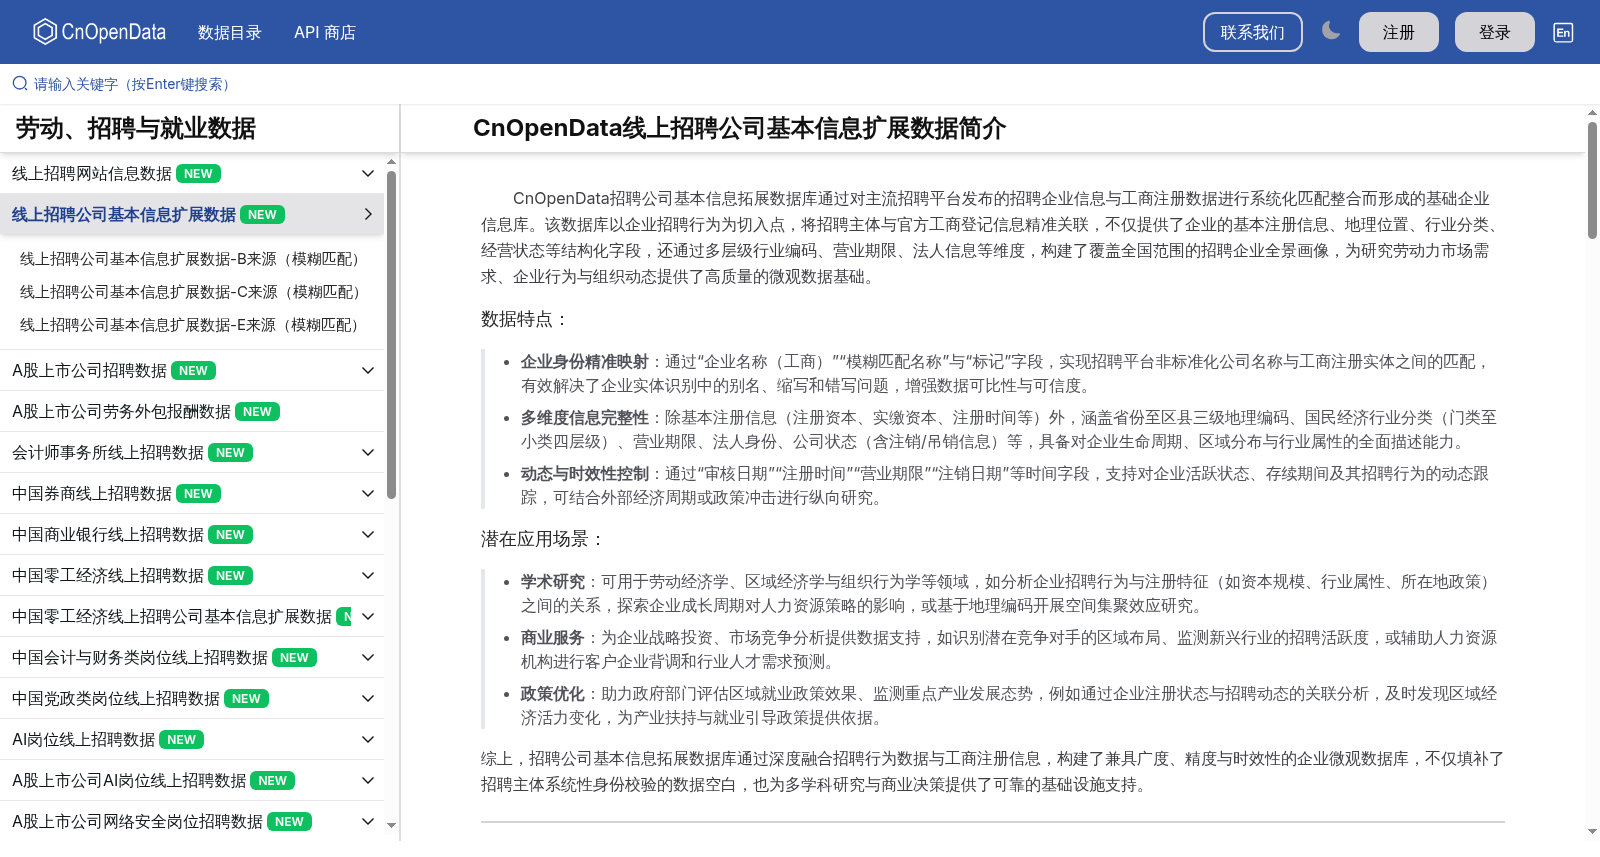Expand 会计师事务所线上招聘数据 chevron
Viewport: 1600px width, 857px height.
368,452
